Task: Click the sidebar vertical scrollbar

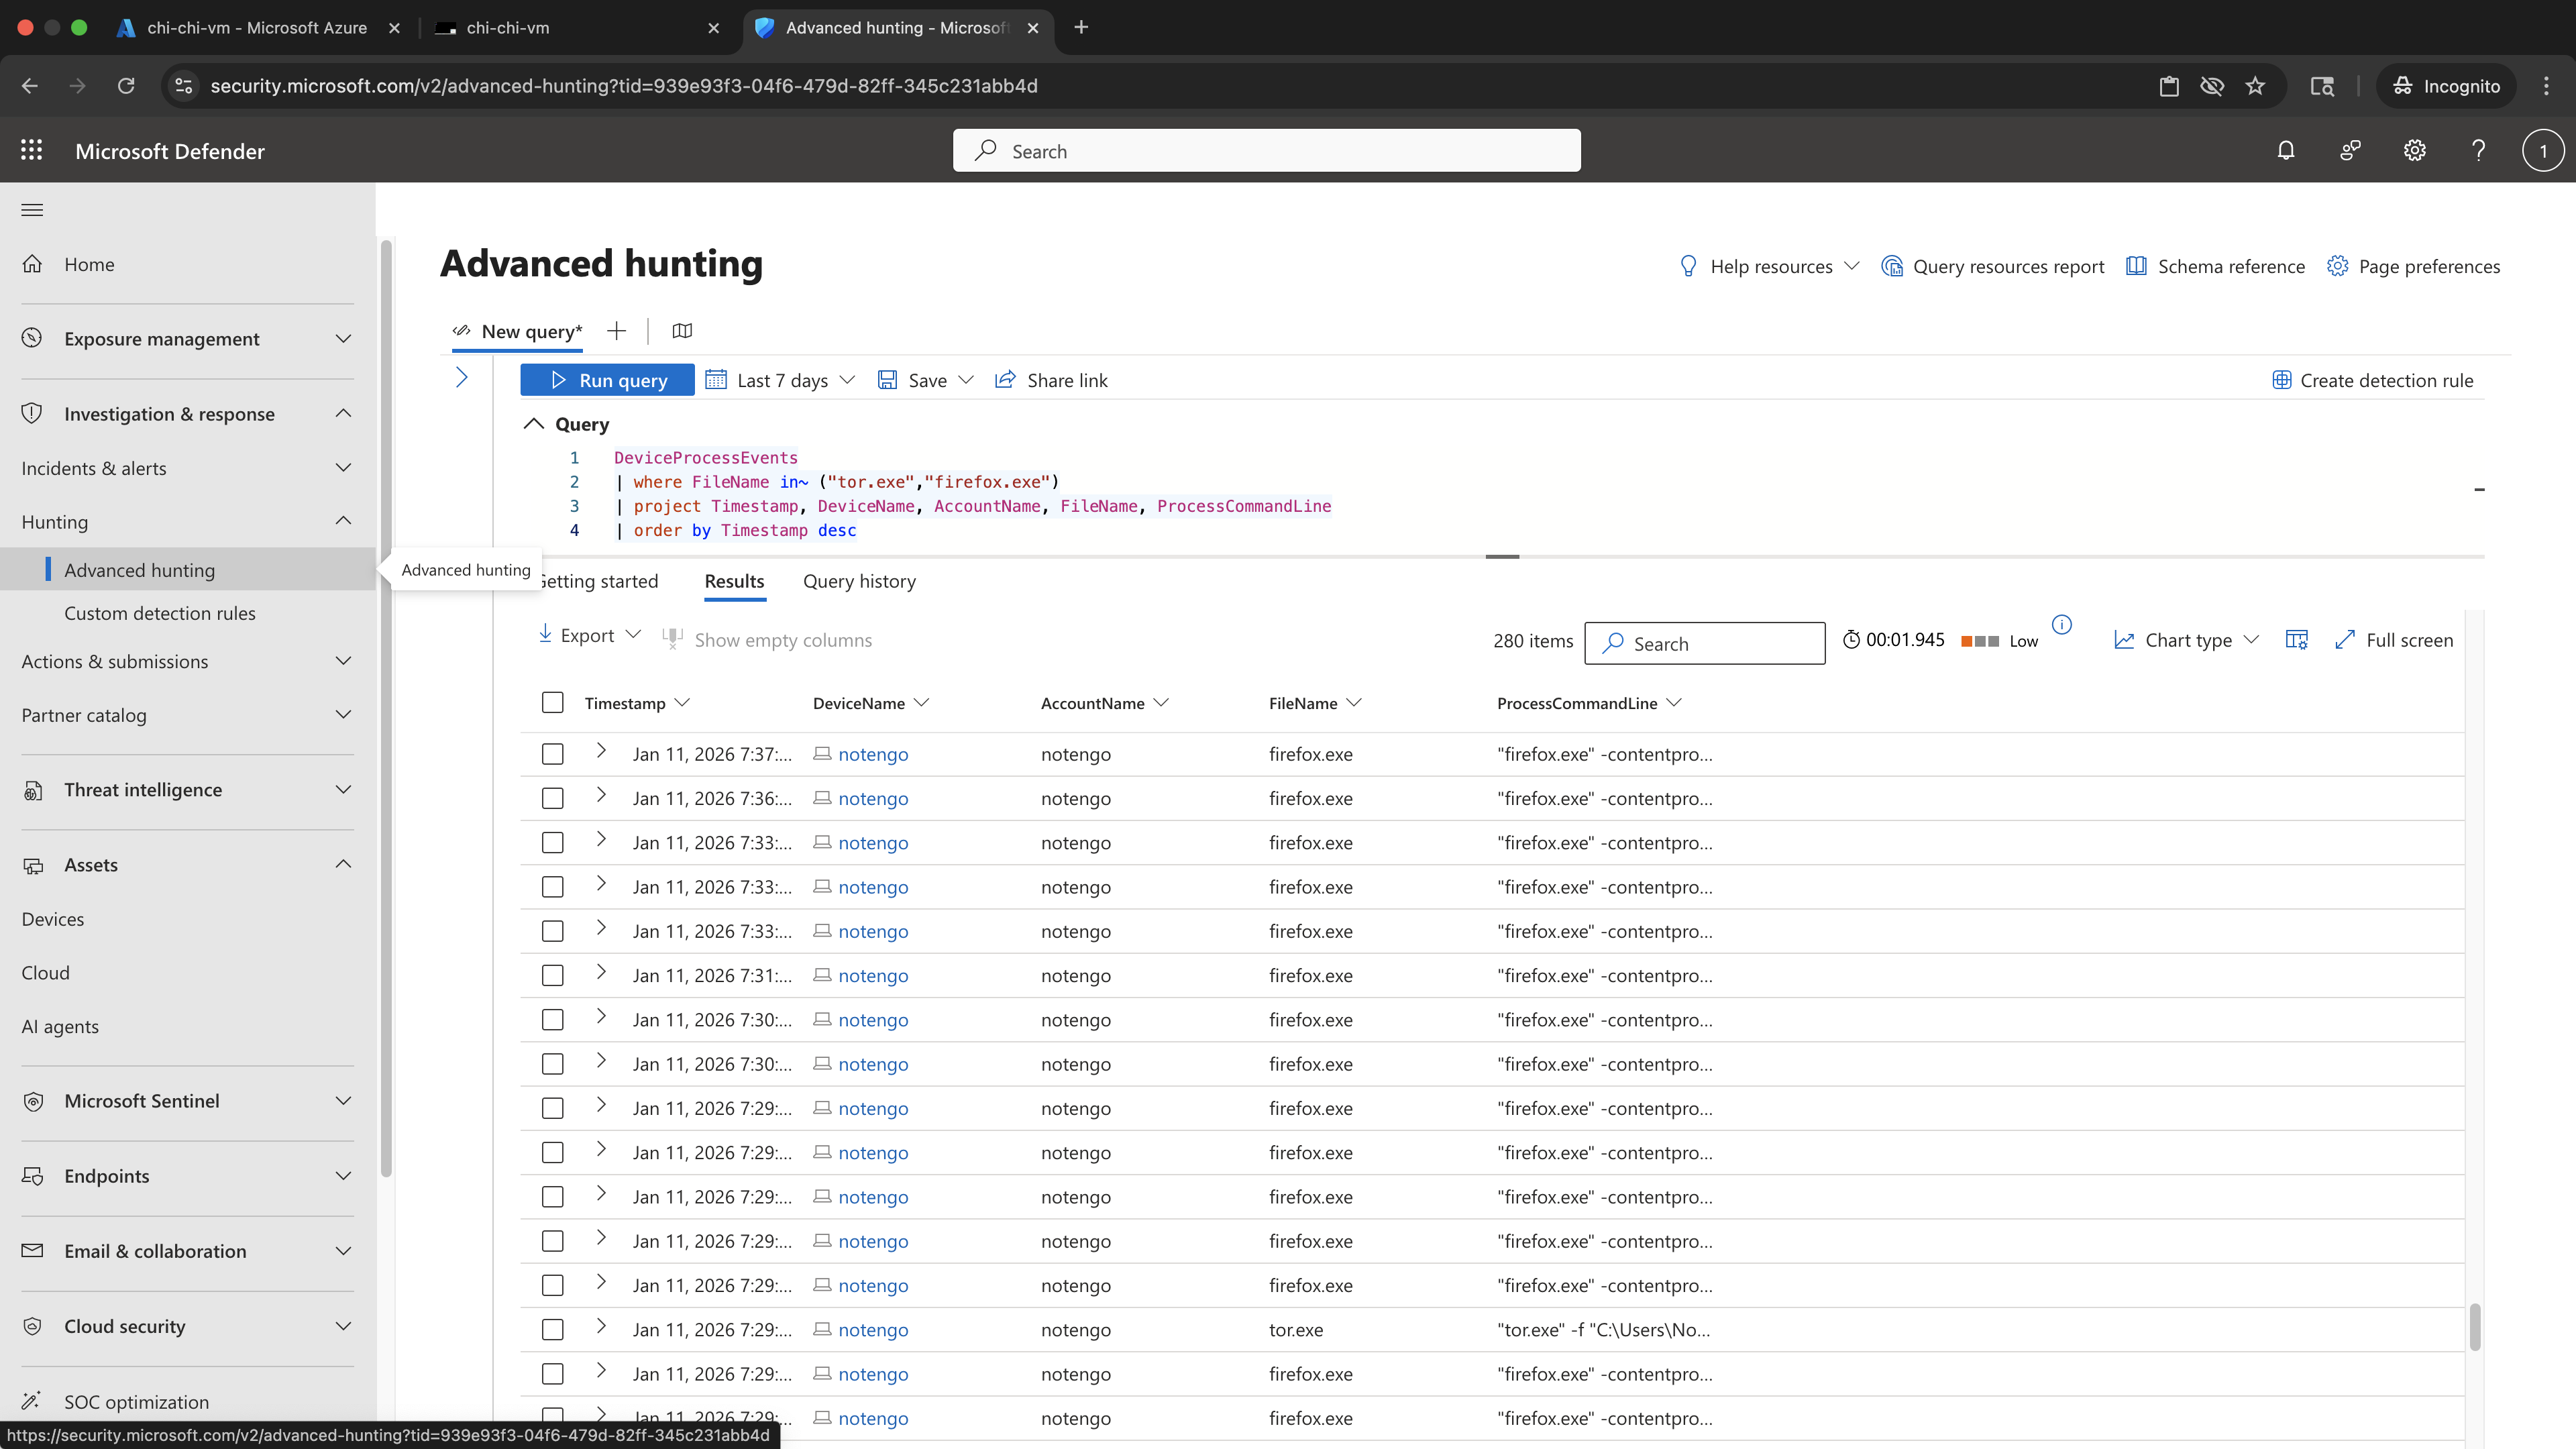Action: [386, 708]
